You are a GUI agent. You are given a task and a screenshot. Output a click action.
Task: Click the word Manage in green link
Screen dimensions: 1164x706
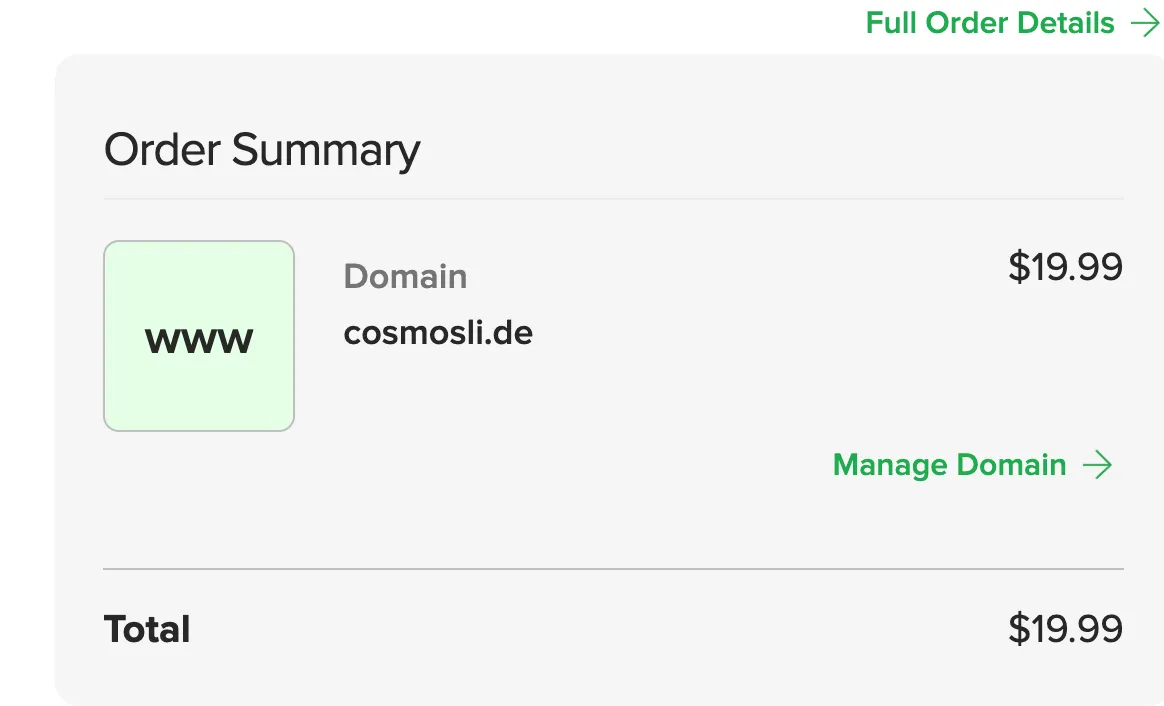pos(890,467)
